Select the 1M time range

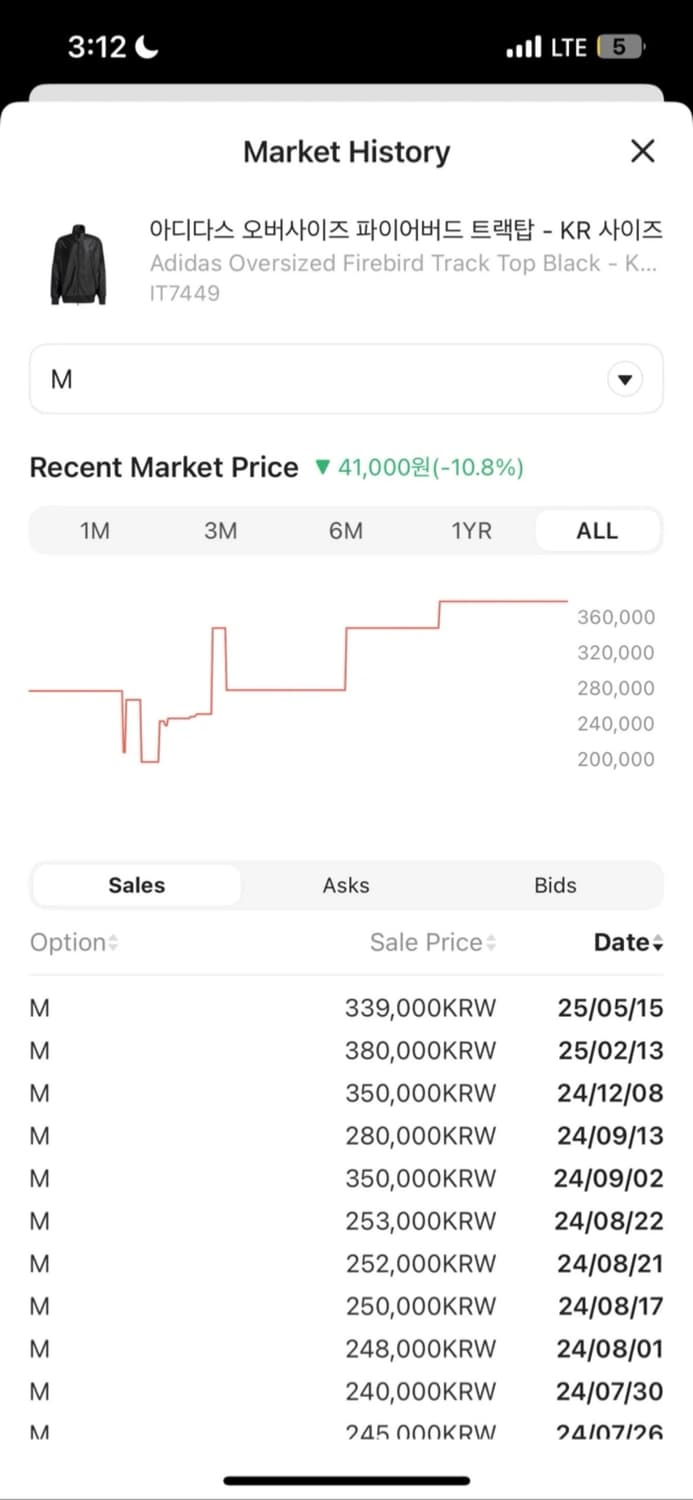coord(94,530)
